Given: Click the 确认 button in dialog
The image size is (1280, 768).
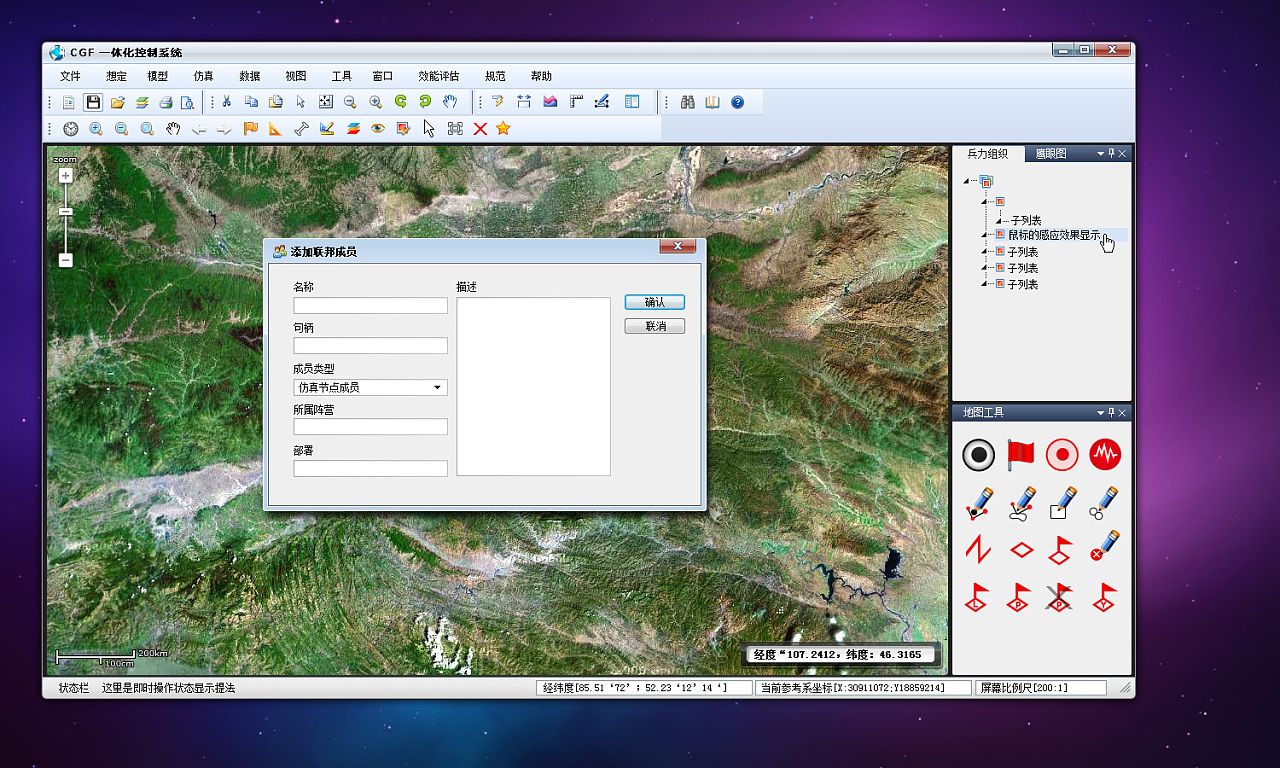Looking at the screenshot, I should click(x=655, y=302).
